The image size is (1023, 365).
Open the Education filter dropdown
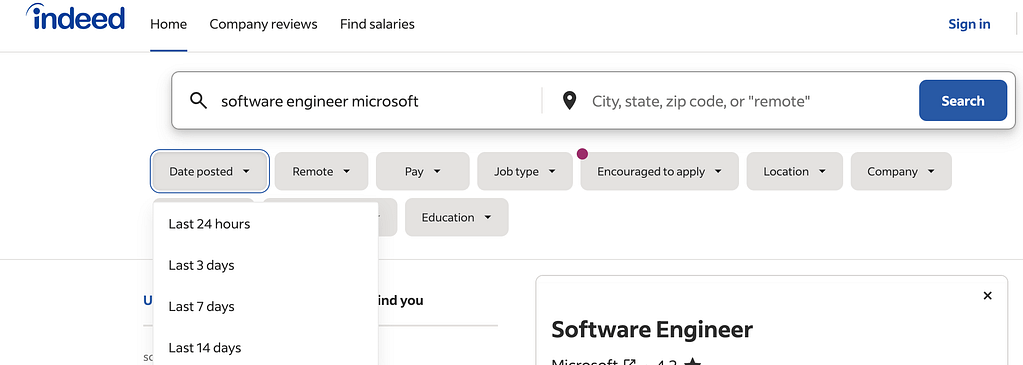pos(457,217)
